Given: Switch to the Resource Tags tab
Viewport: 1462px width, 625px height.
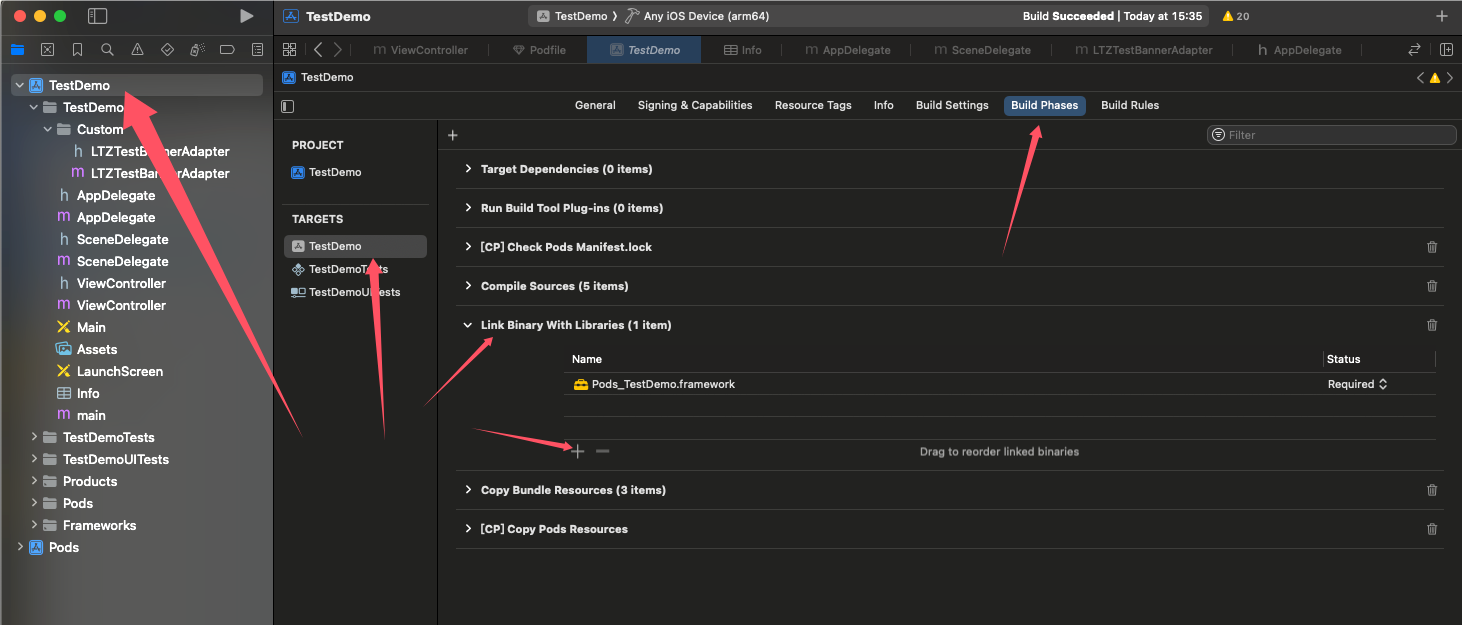Looking at the screenshot, I should click(813, 105).
